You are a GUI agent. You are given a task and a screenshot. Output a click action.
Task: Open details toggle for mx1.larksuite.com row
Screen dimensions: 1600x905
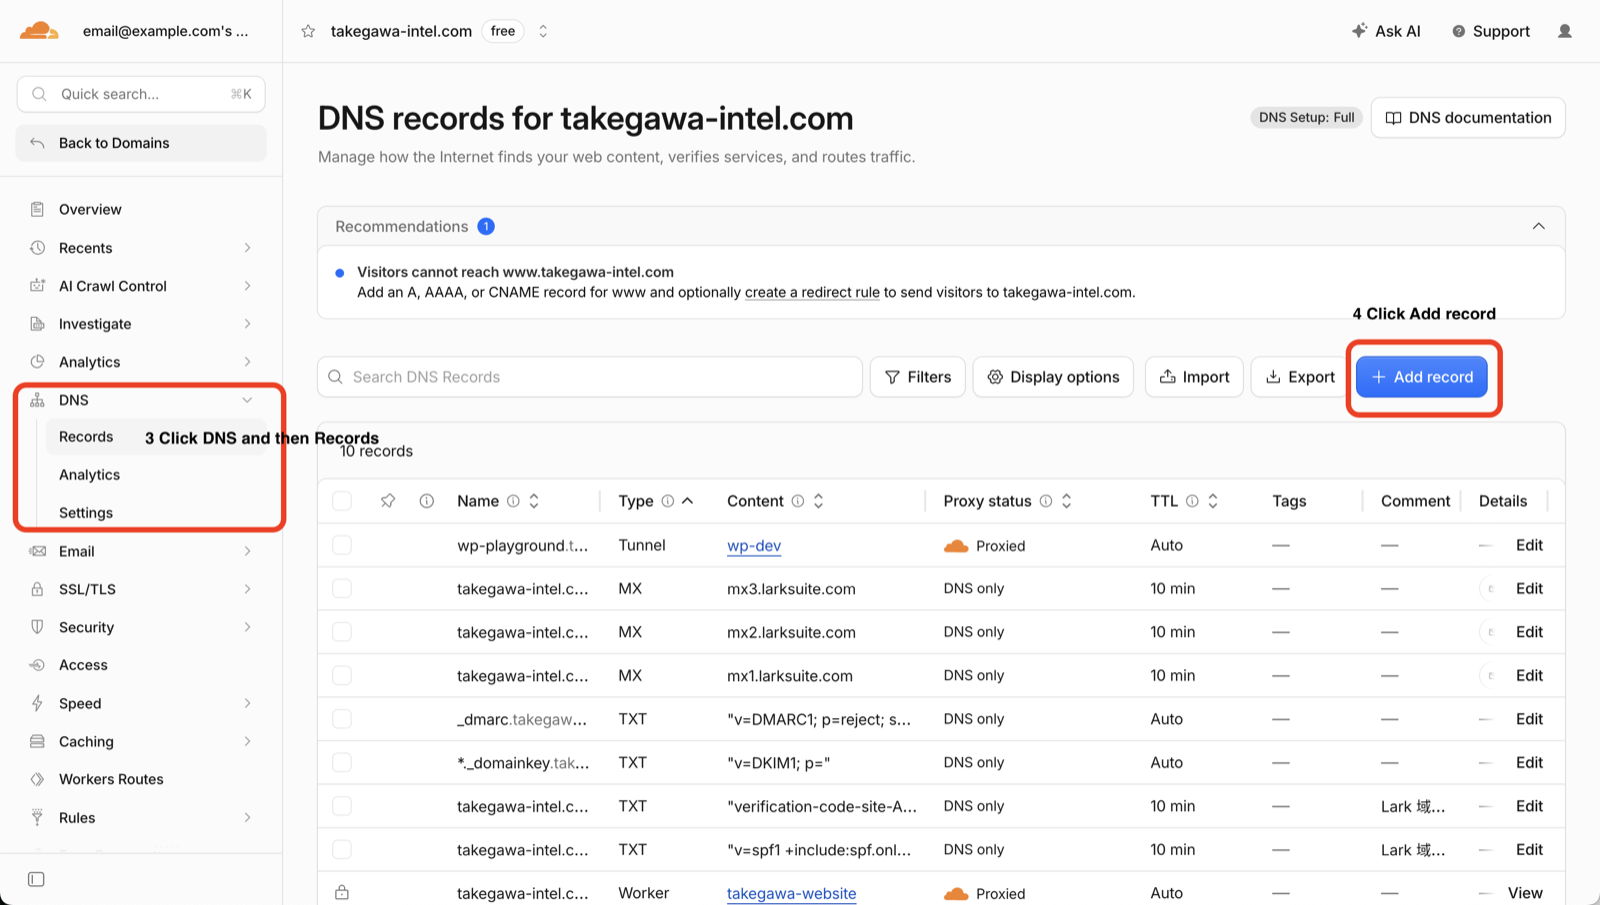pos(1490,675)
